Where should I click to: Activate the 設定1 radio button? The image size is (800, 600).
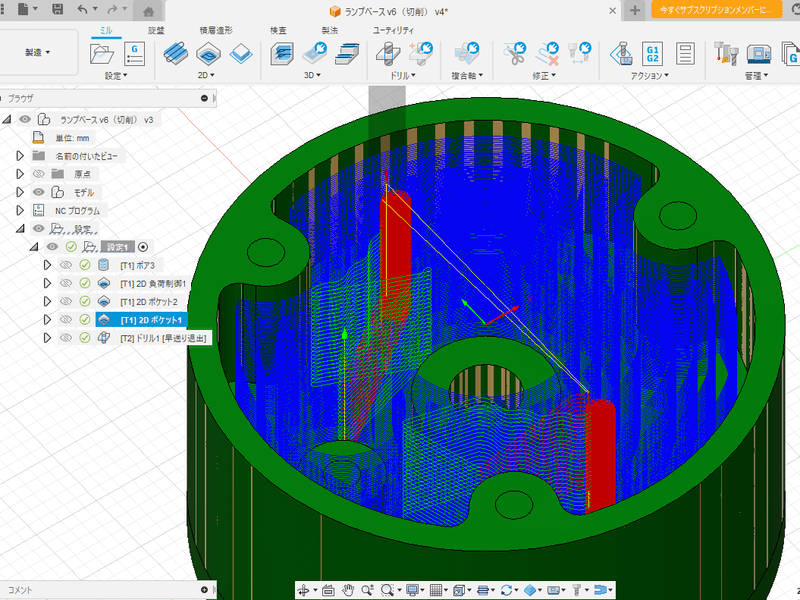click(143, 247)
